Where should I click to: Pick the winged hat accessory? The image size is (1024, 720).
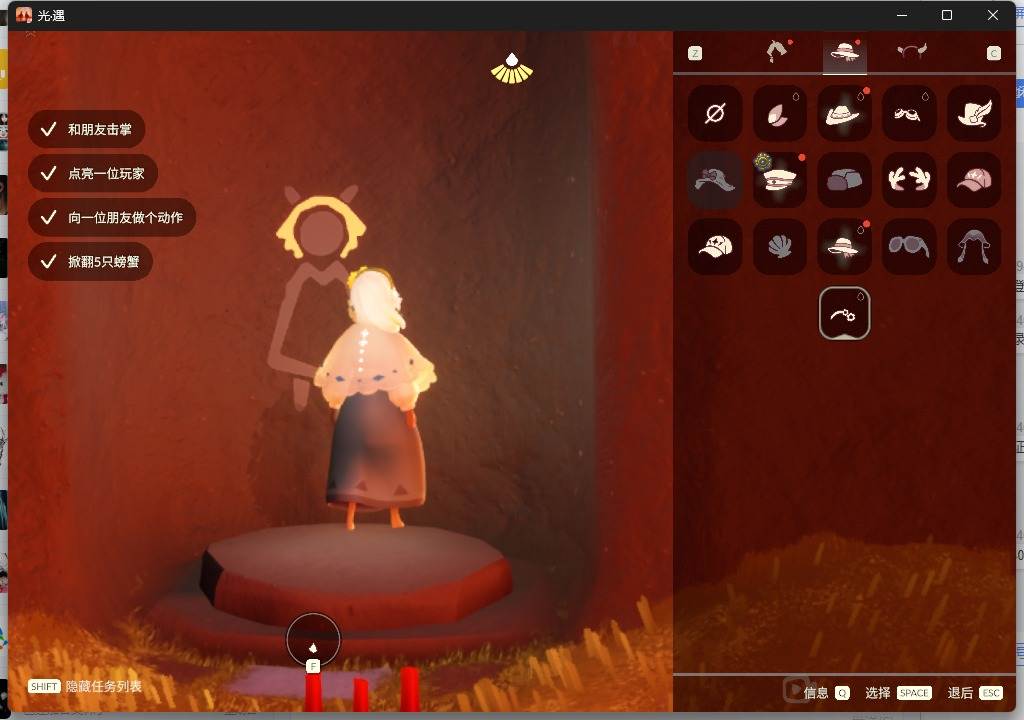pyautogui.click(x=974, y=113)
